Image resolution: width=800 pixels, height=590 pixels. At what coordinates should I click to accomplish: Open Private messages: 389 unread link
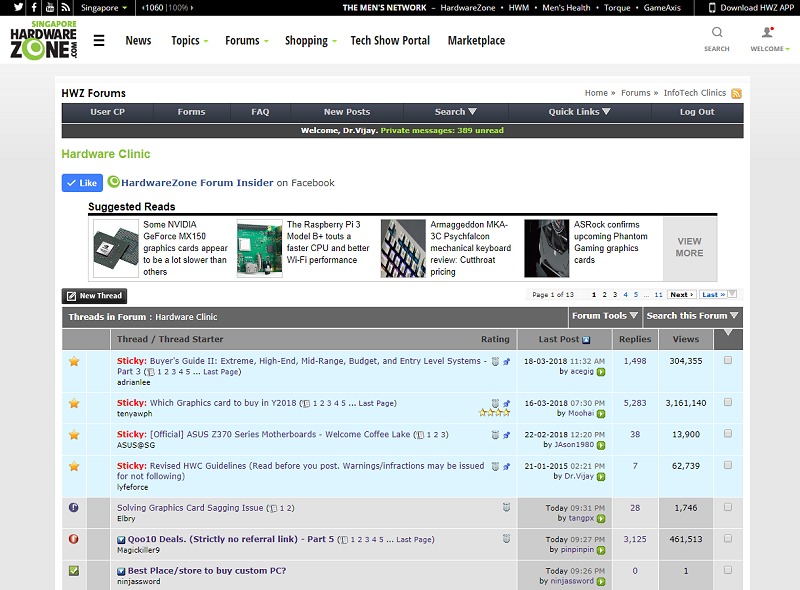tap(442, 131)
